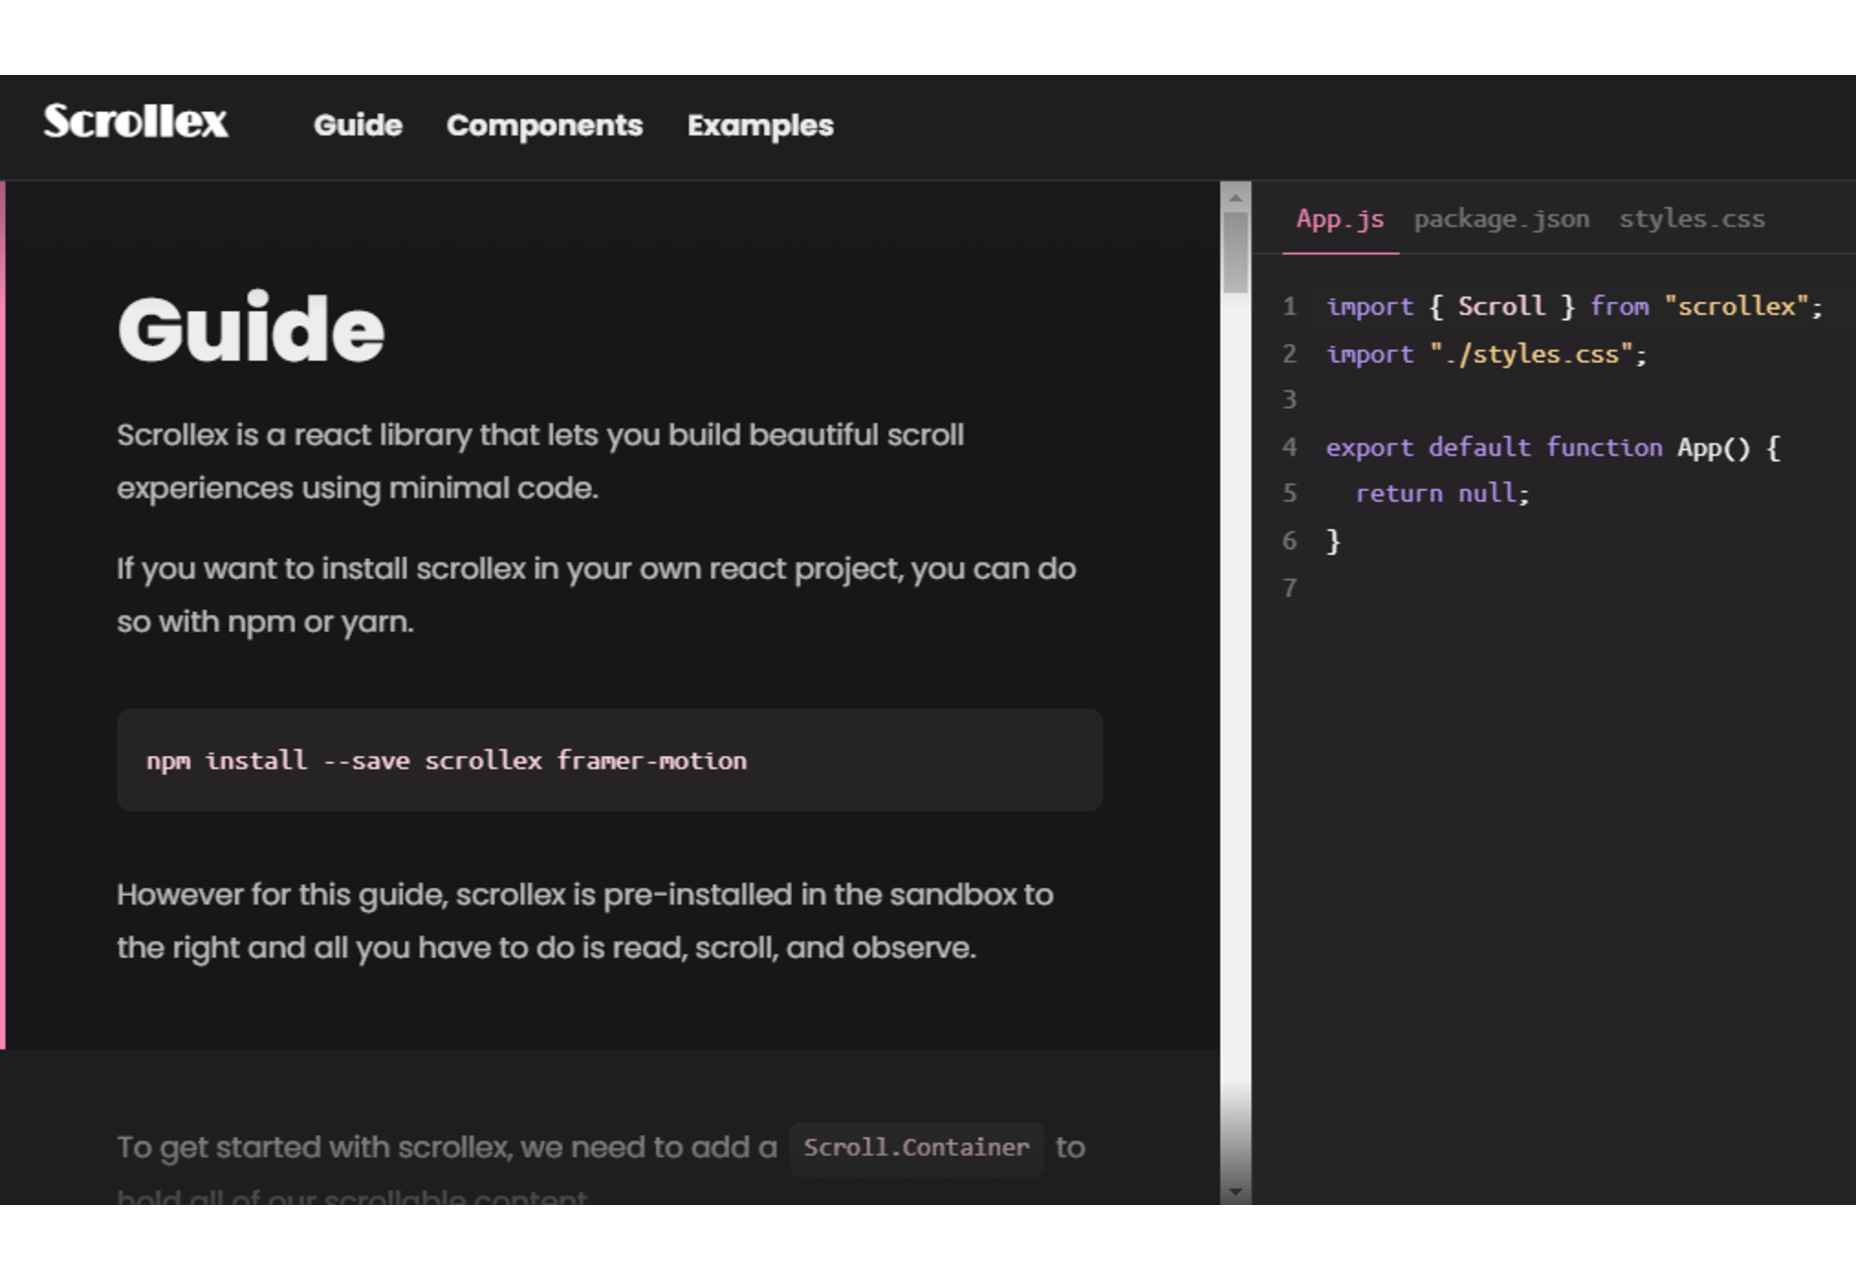Switch to the styles.css tab
The width and height of the screenshot is (1856, 1280).
pyautogui.click(x=1692, y=219)
